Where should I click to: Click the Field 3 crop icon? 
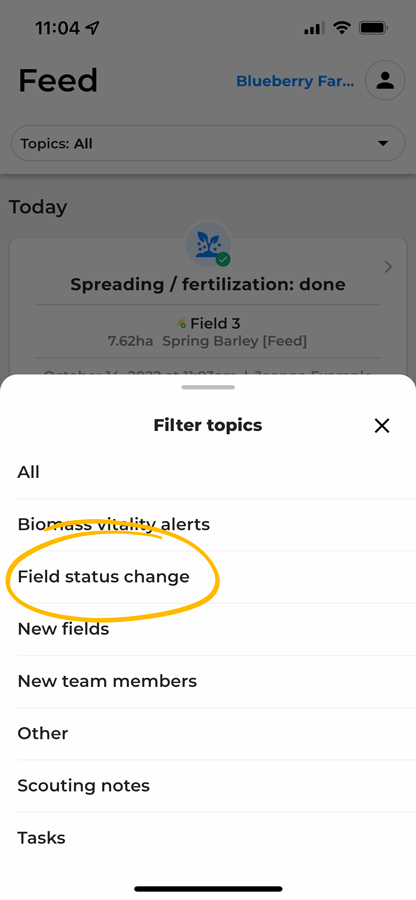coord(181,324)
